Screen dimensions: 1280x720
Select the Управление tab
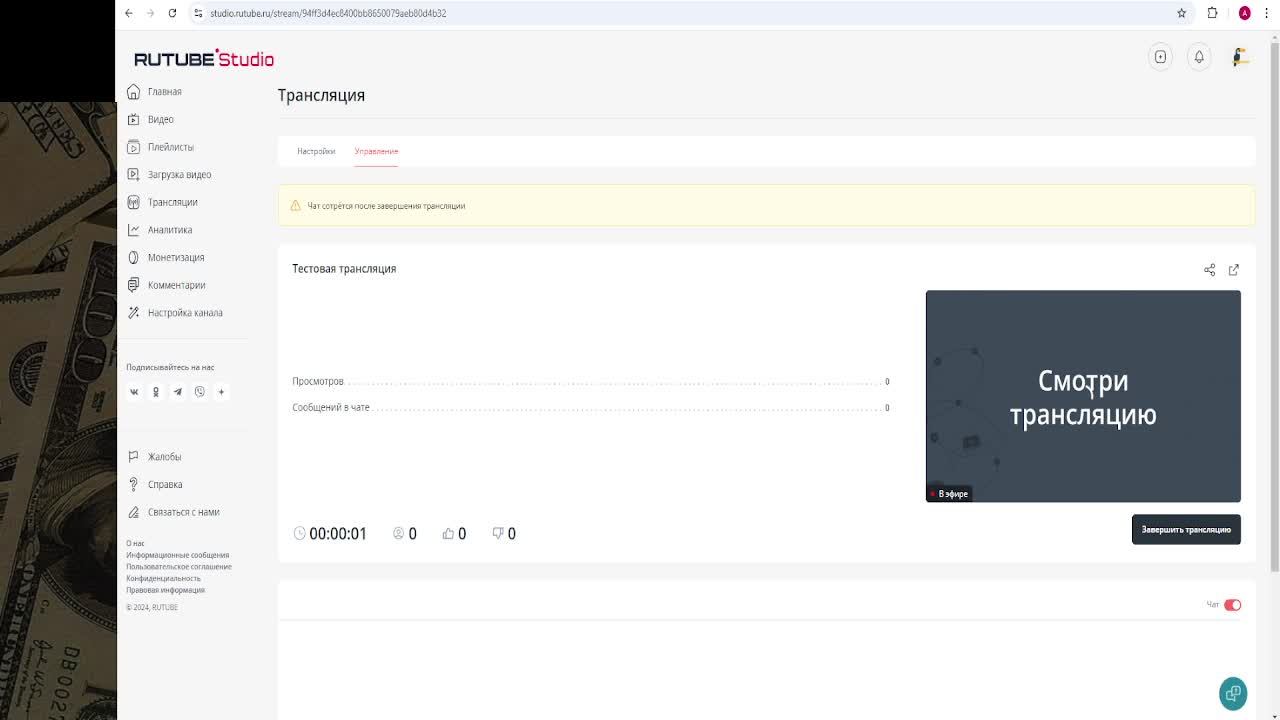click(x=376, y=151)
